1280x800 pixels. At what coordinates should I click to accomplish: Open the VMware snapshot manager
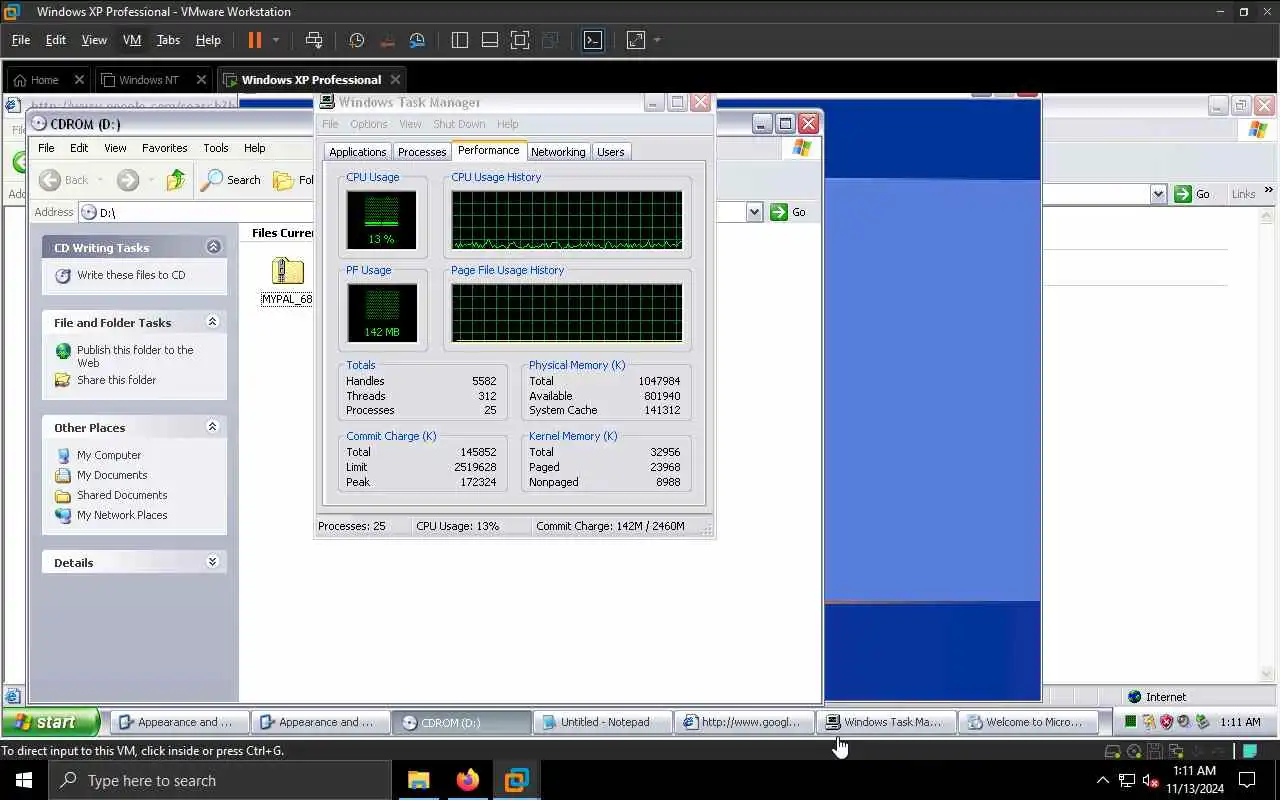[x=417, y=40]
